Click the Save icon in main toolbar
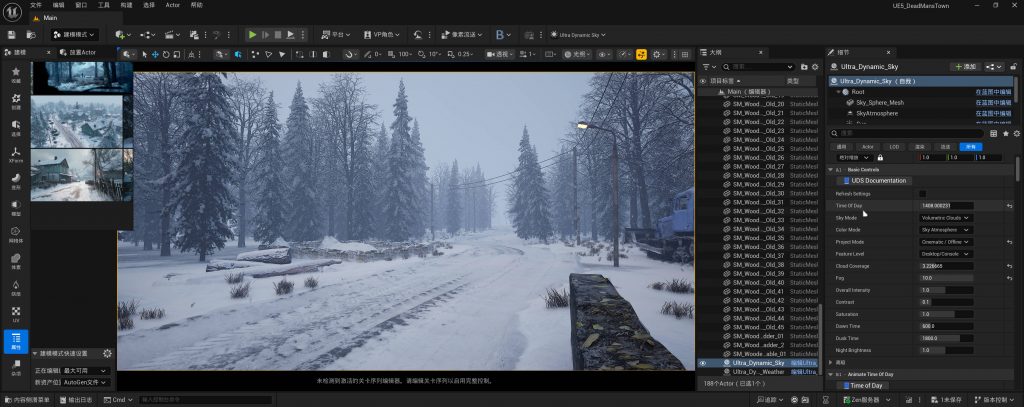Viewport: 1024px width, 407px height. click(x=12, y=34)
